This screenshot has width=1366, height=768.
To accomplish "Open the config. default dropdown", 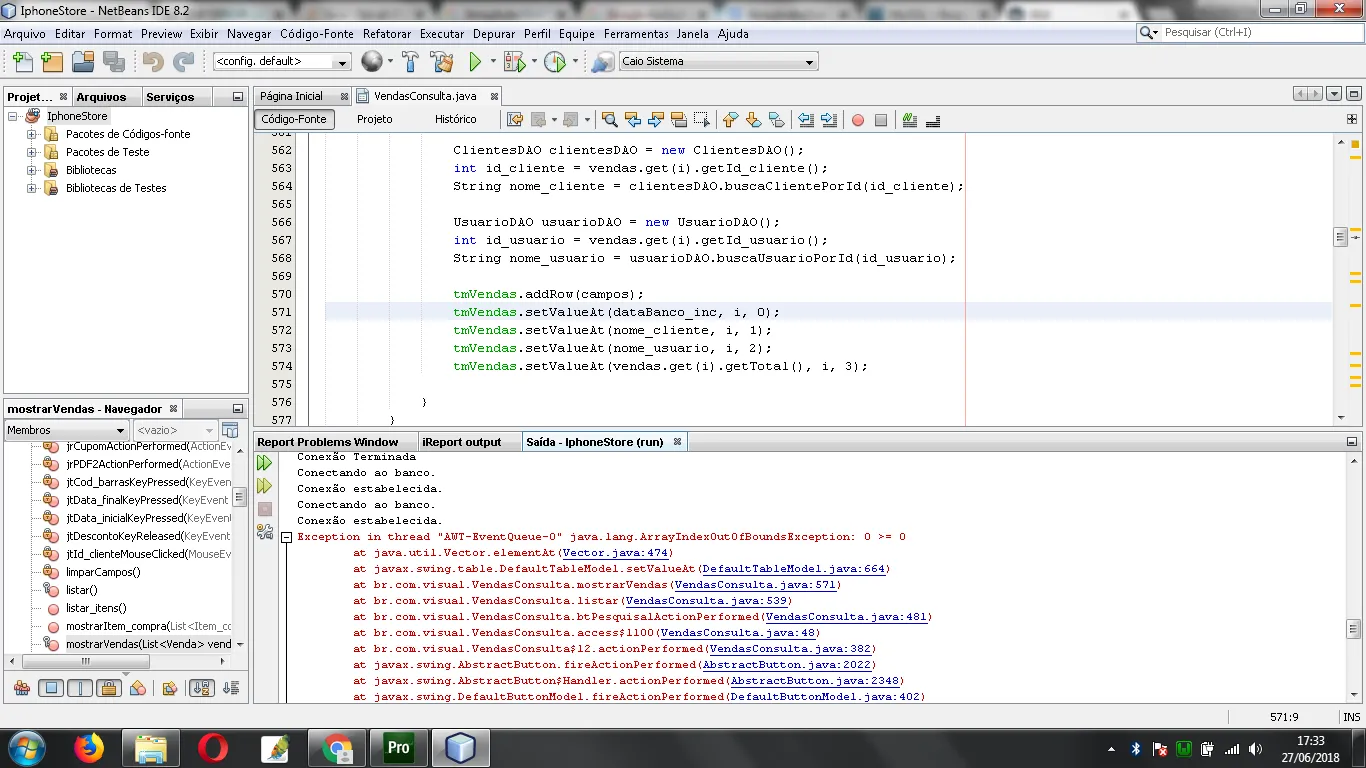I will [282, 62].
